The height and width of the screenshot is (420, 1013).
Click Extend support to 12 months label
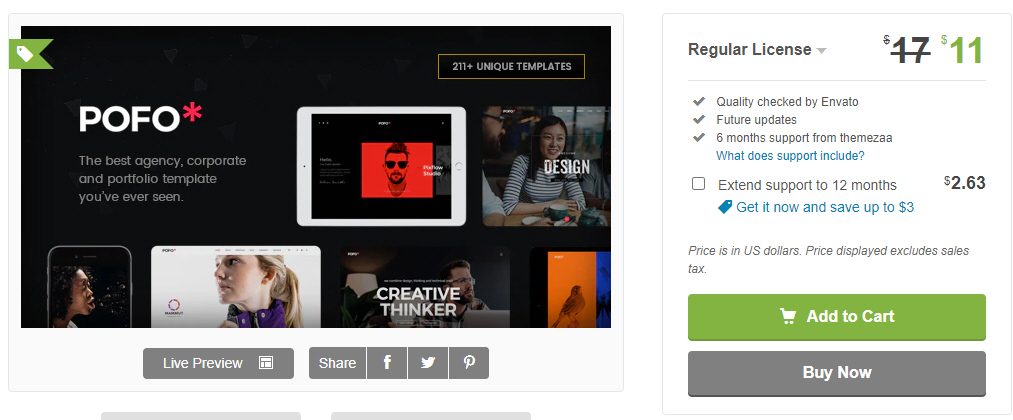click(807, 185)
